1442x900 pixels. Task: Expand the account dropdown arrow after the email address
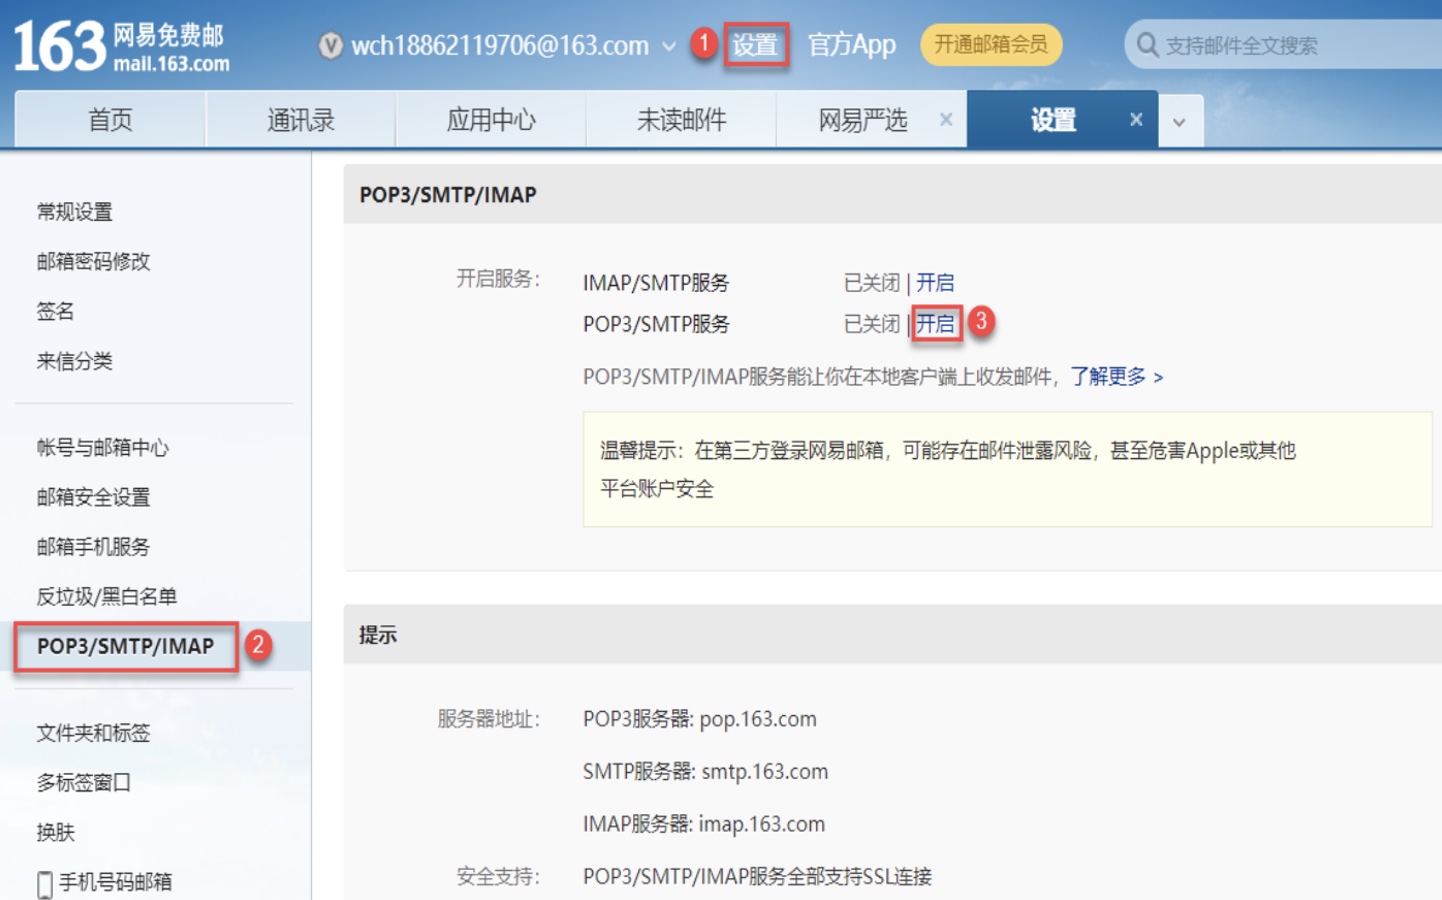tap(669, 47)
